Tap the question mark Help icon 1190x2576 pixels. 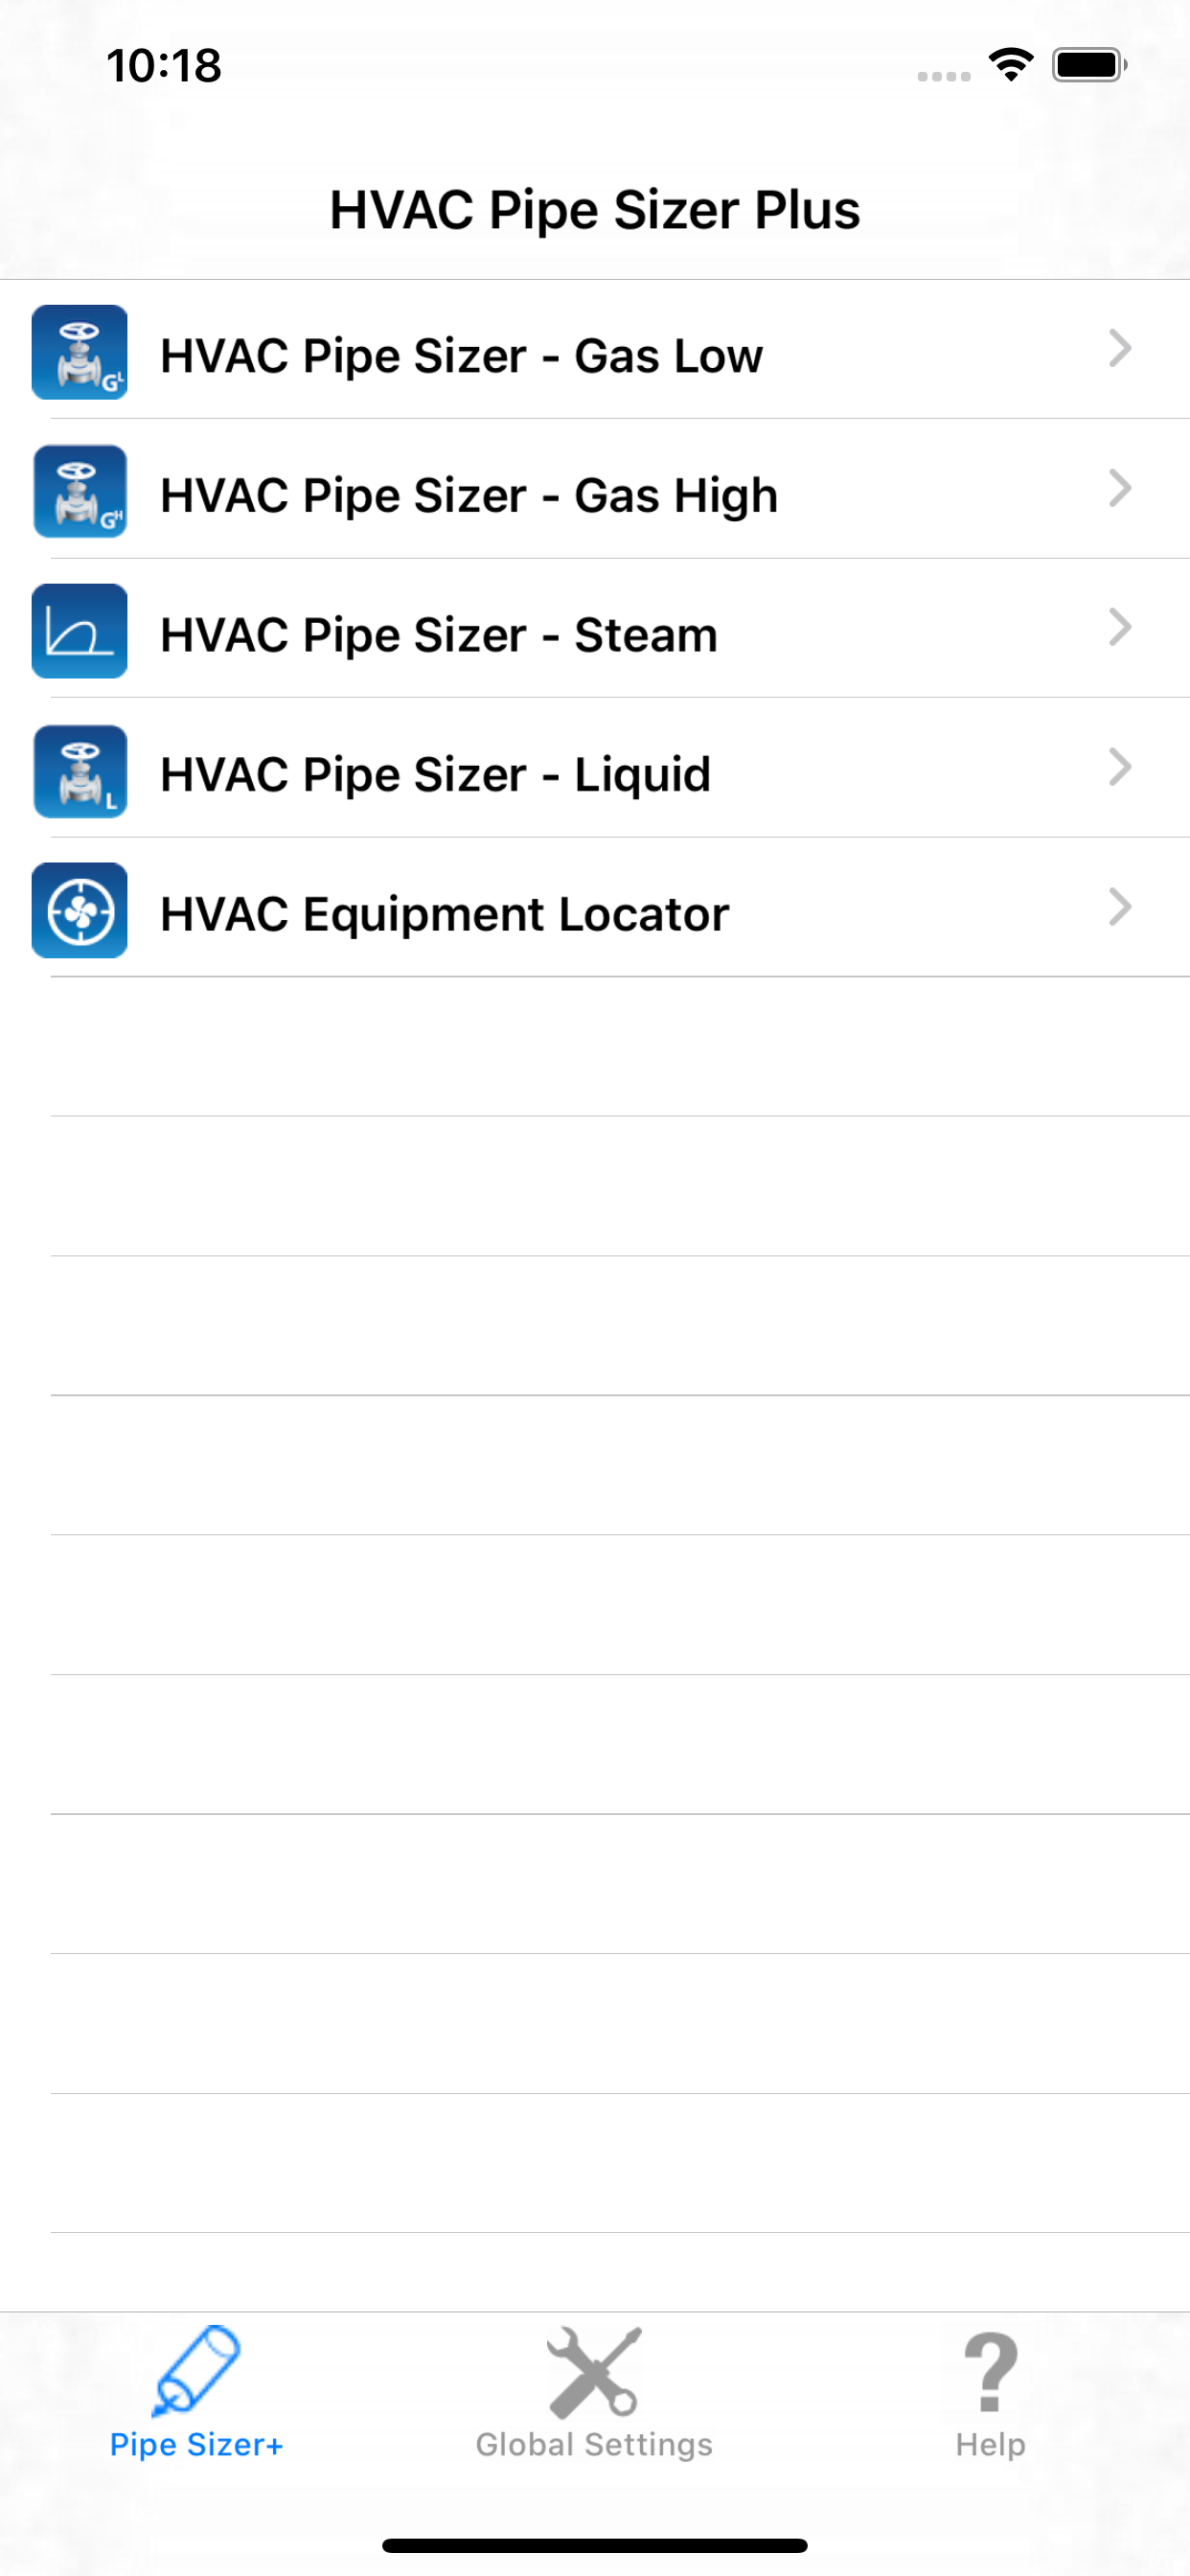click(x=990, y=2373)
